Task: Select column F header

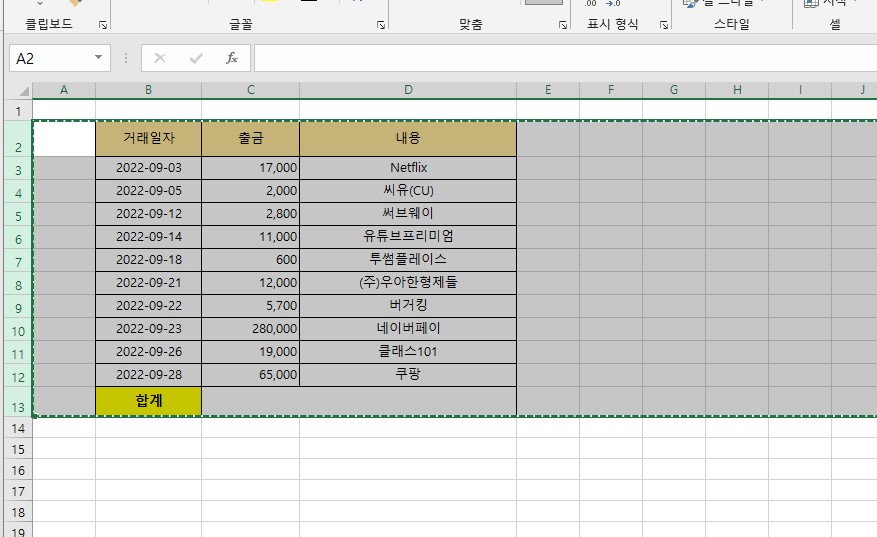Action: [611, 90]
